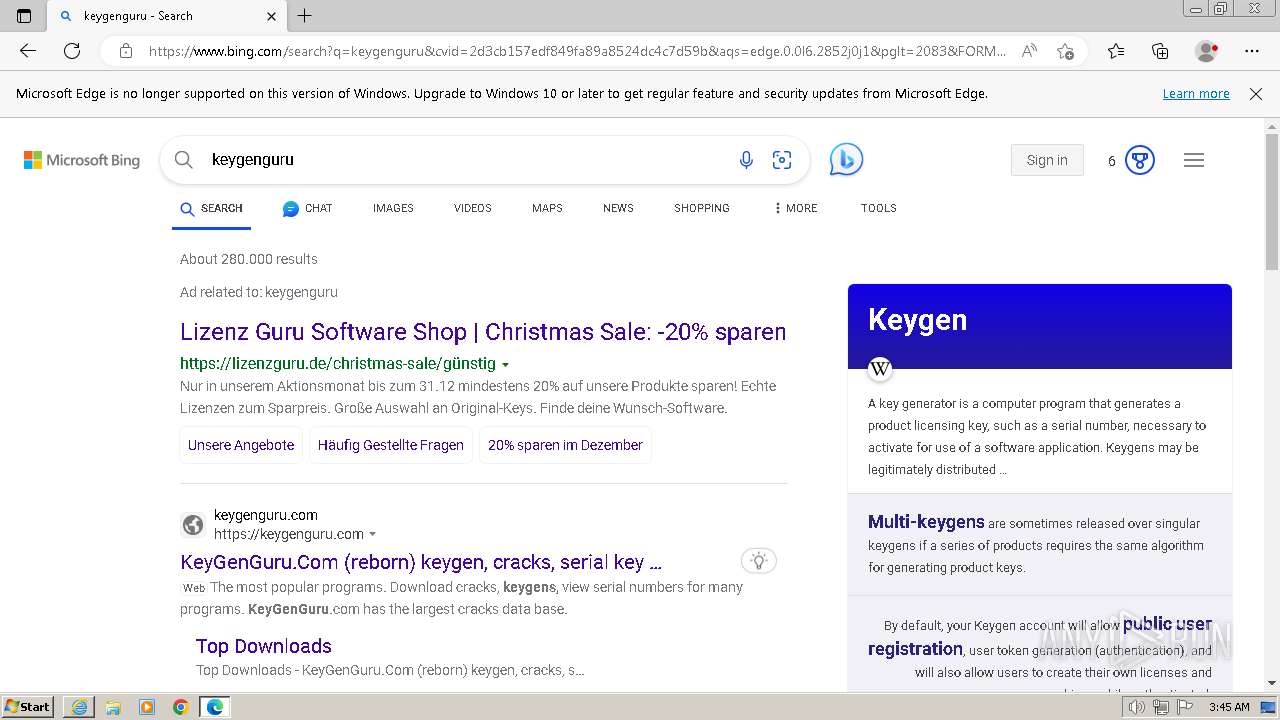Expand the lizenzguru.de URL dropdown arrow
Viewport: 1280px width, 720px height.
tap(505, 365)
